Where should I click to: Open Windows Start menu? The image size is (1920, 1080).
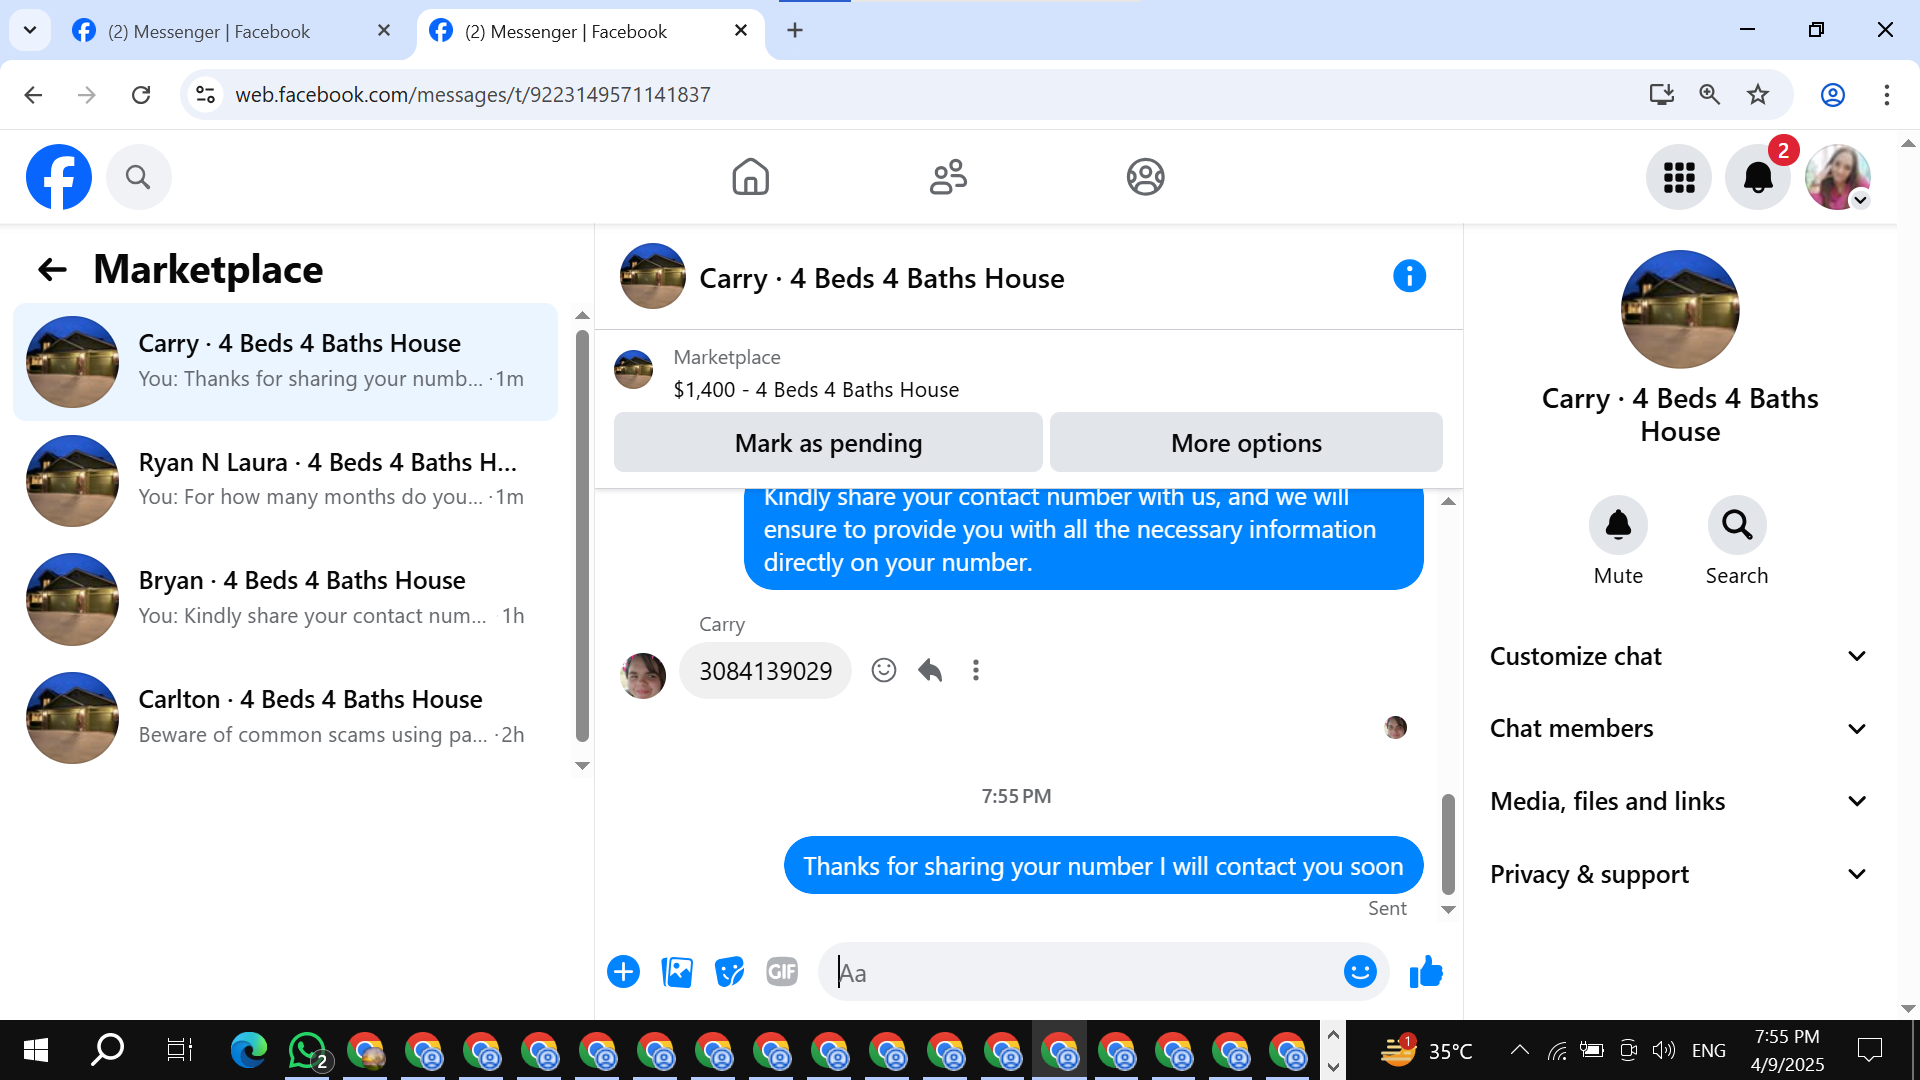36,1050
